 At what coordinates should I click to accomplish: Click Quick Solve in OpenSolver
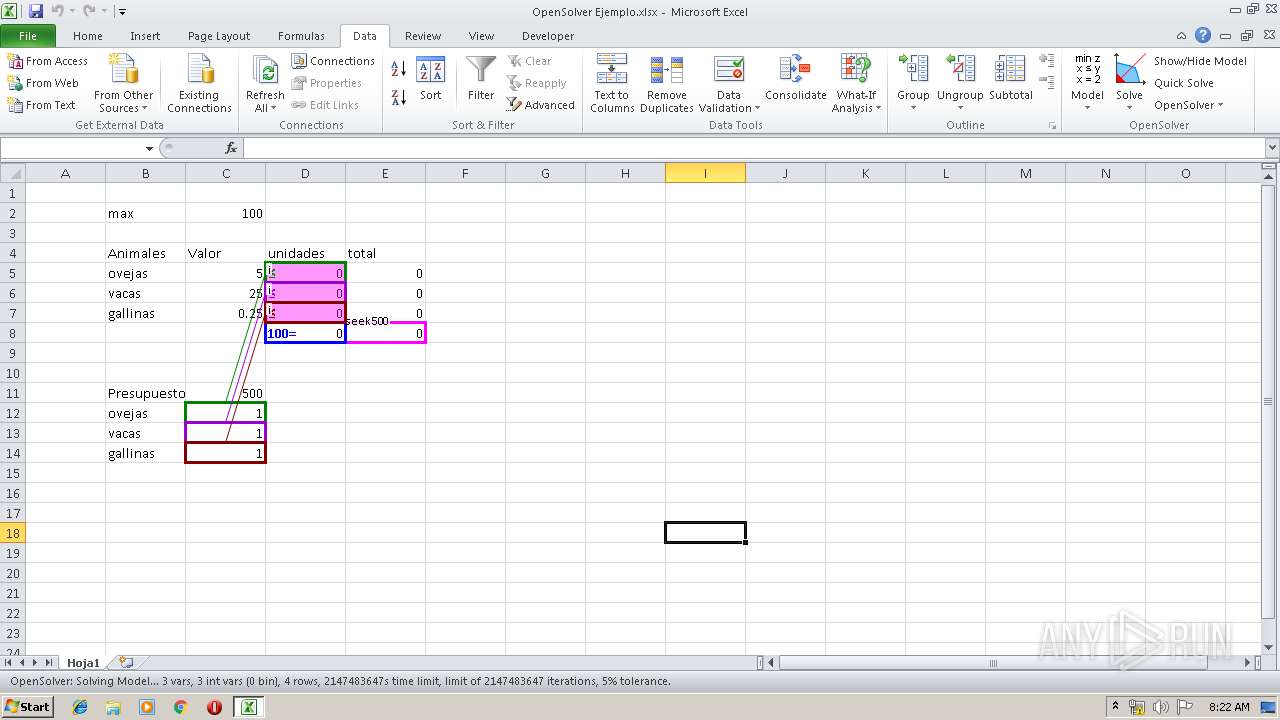point(1184,83)
